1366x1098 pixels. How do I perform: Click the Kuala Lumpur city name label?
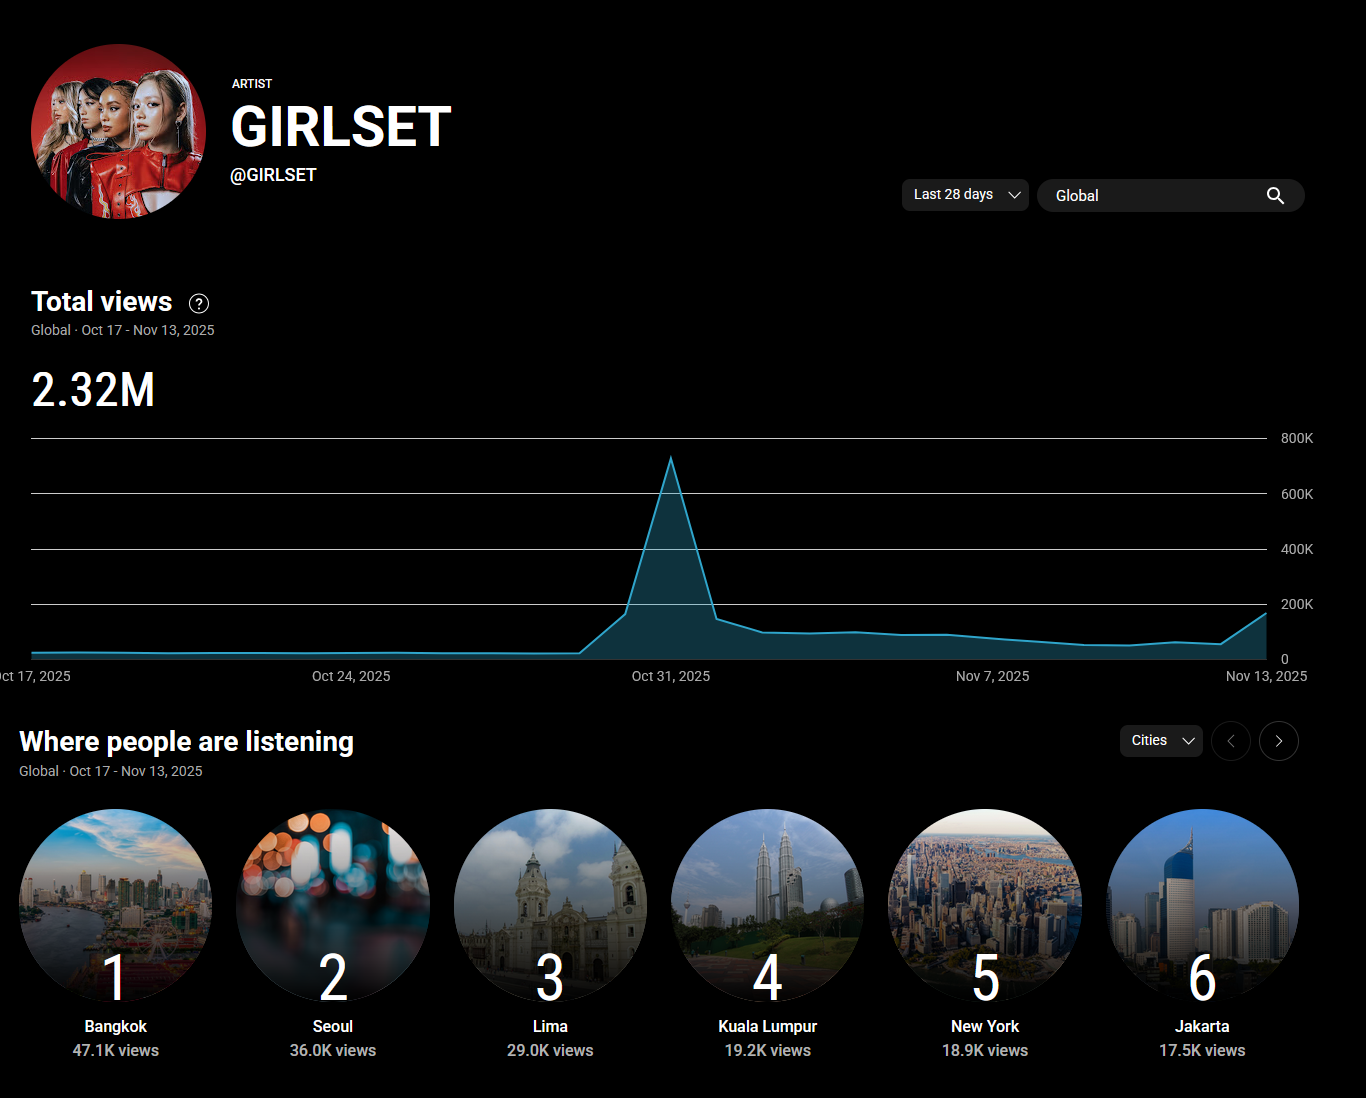click(x=768, y=1026)
